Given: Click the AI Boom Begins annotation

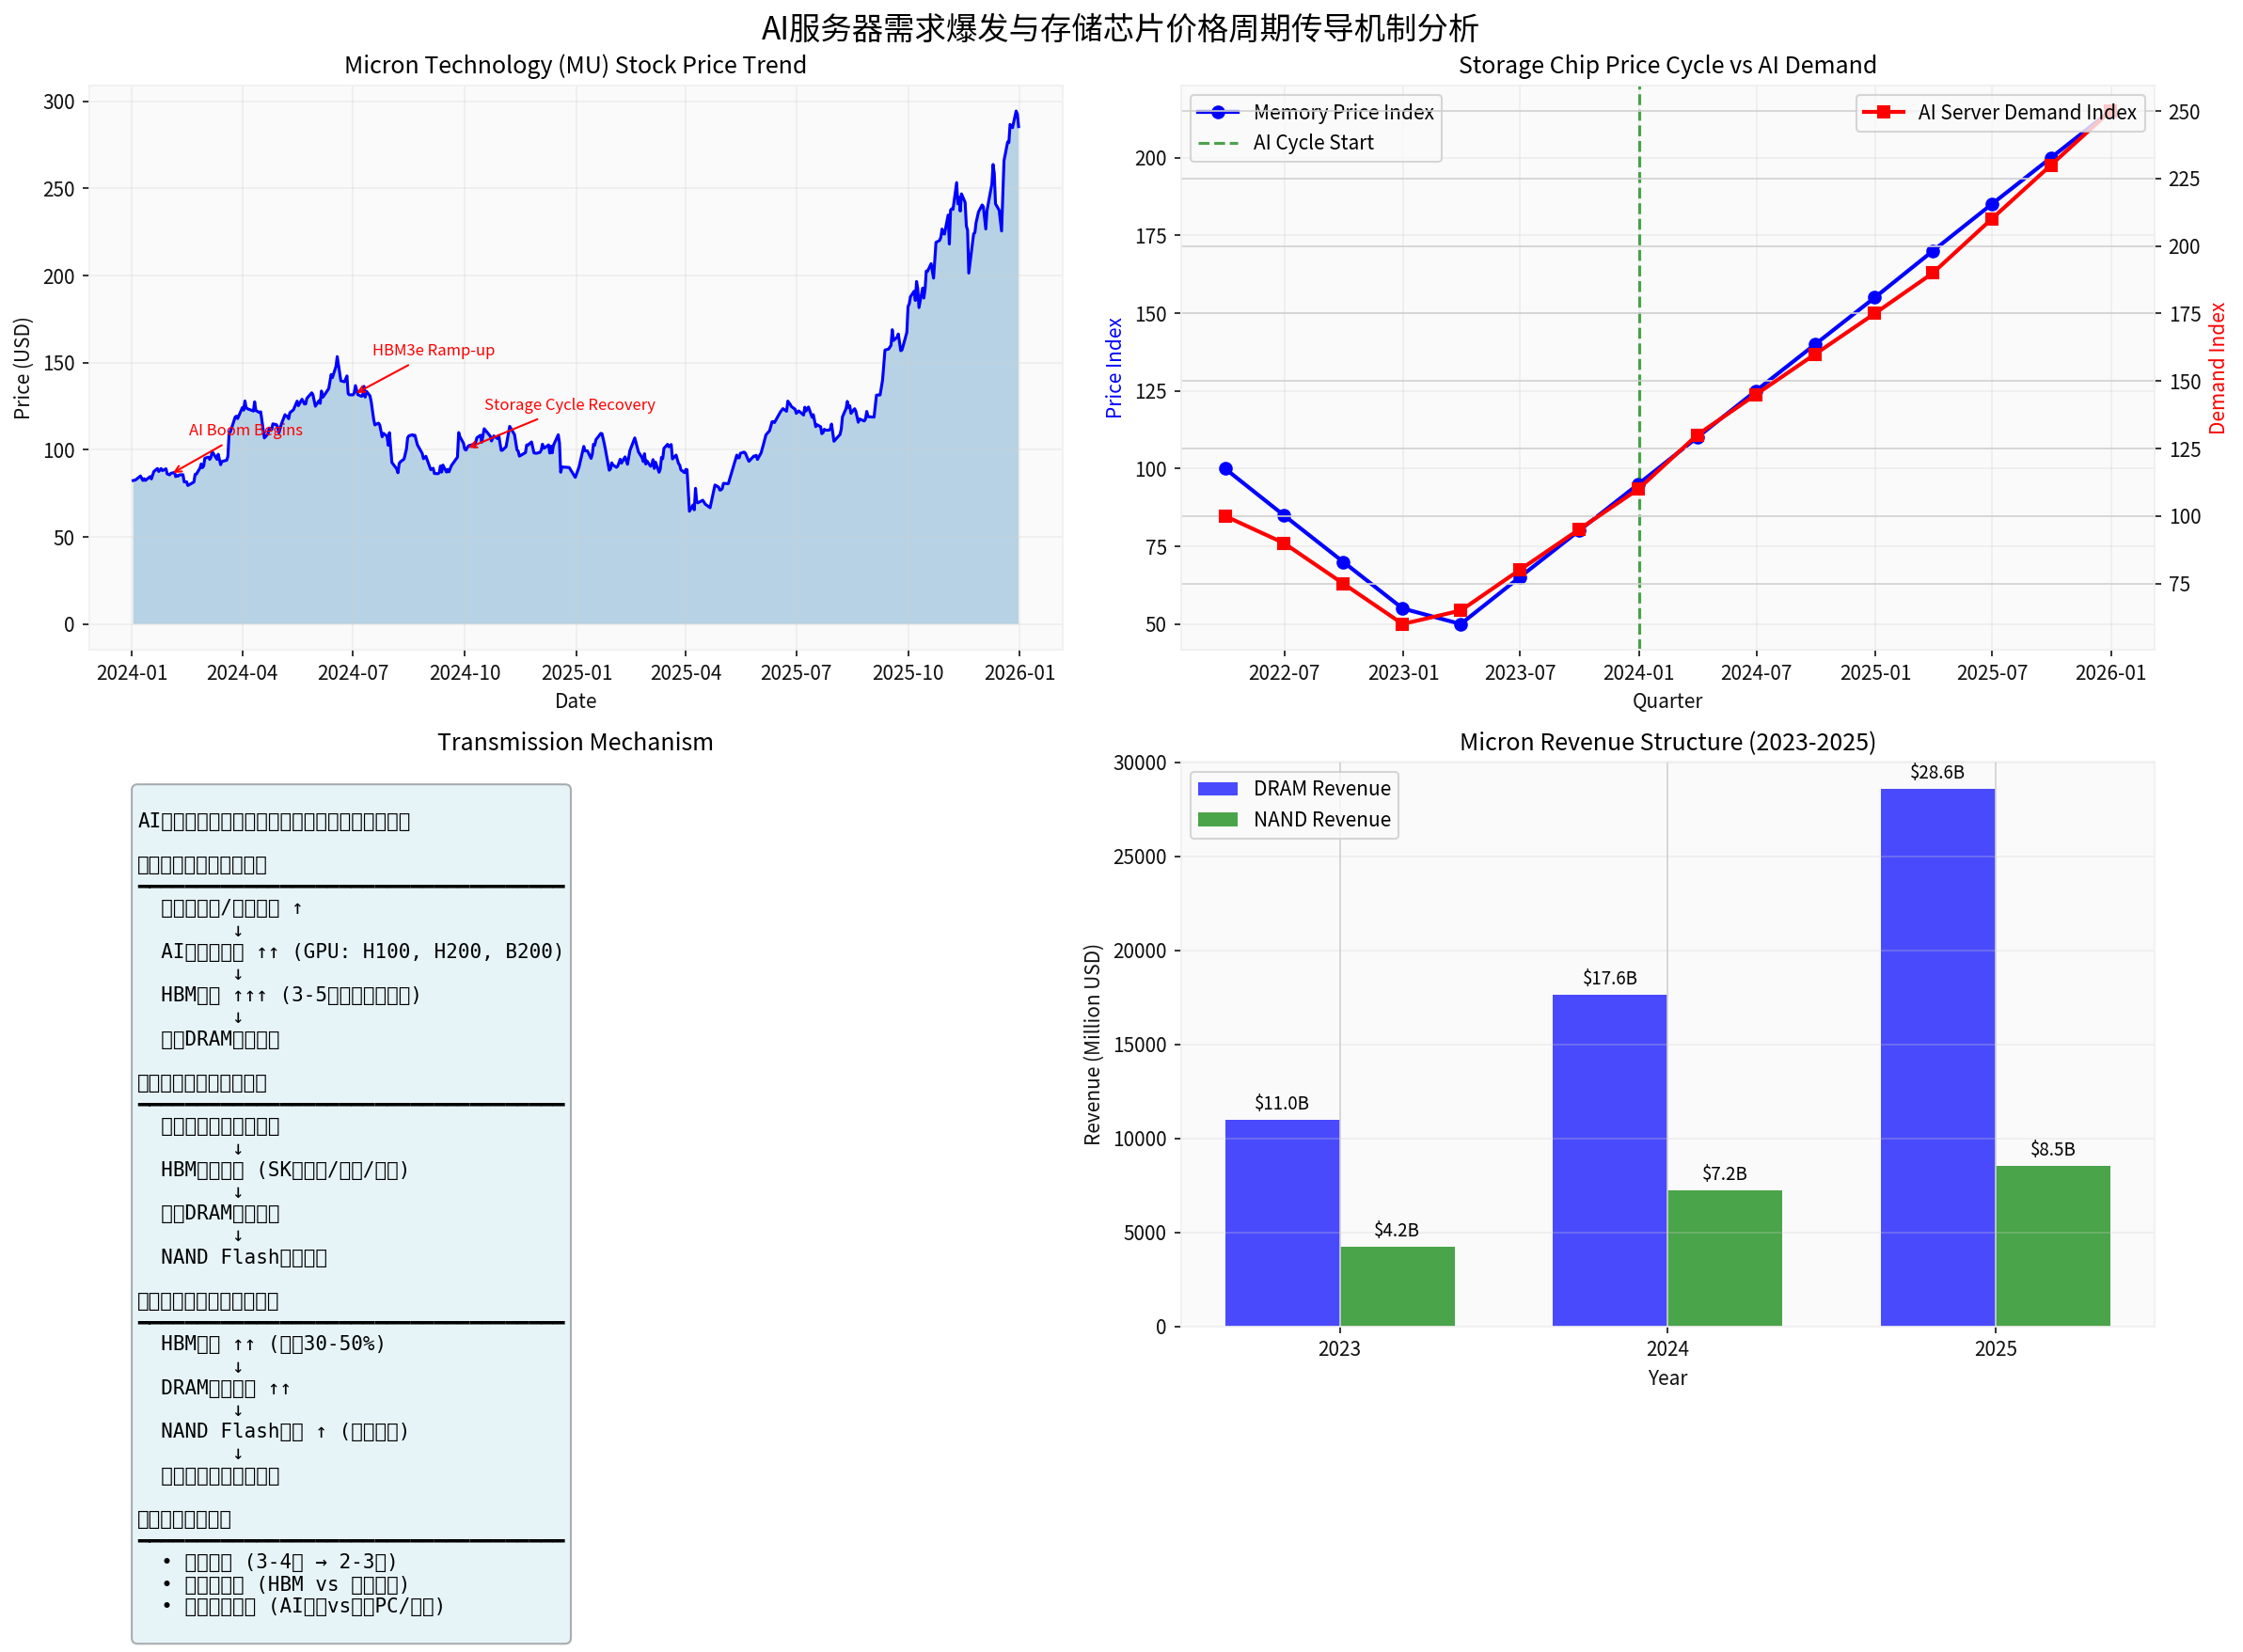Looking at the screenshot, I should point(245,430).
